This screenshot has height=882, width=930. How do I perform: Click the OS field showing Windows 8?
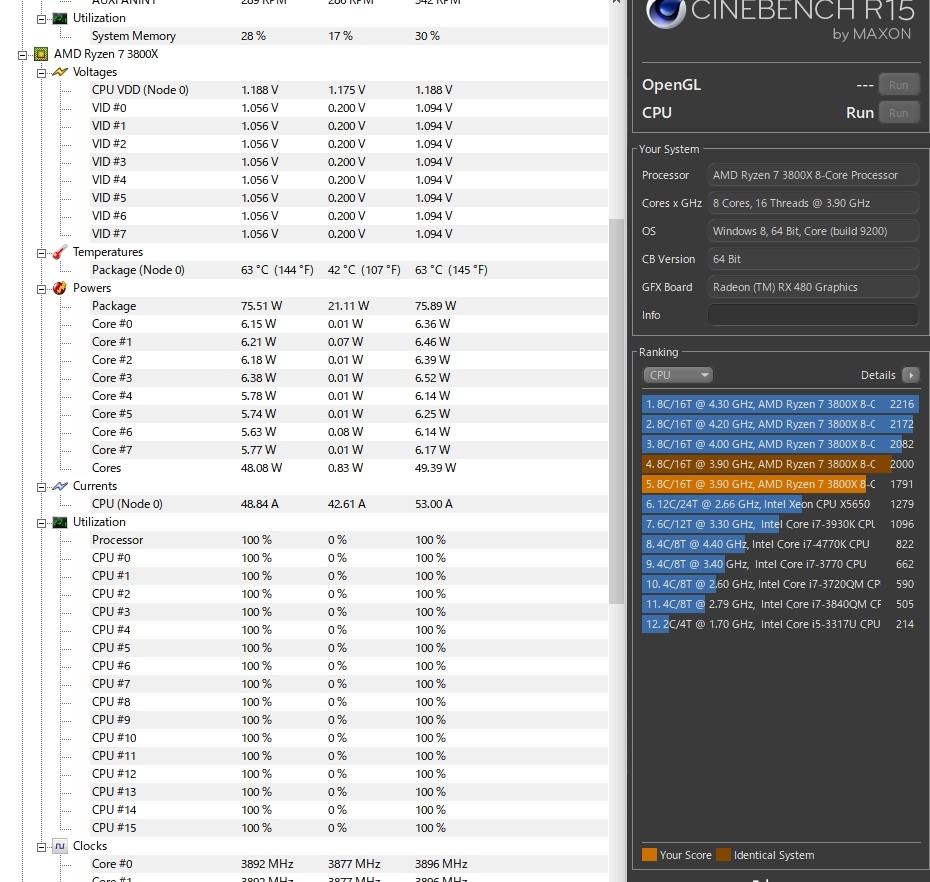pos(813,231)
